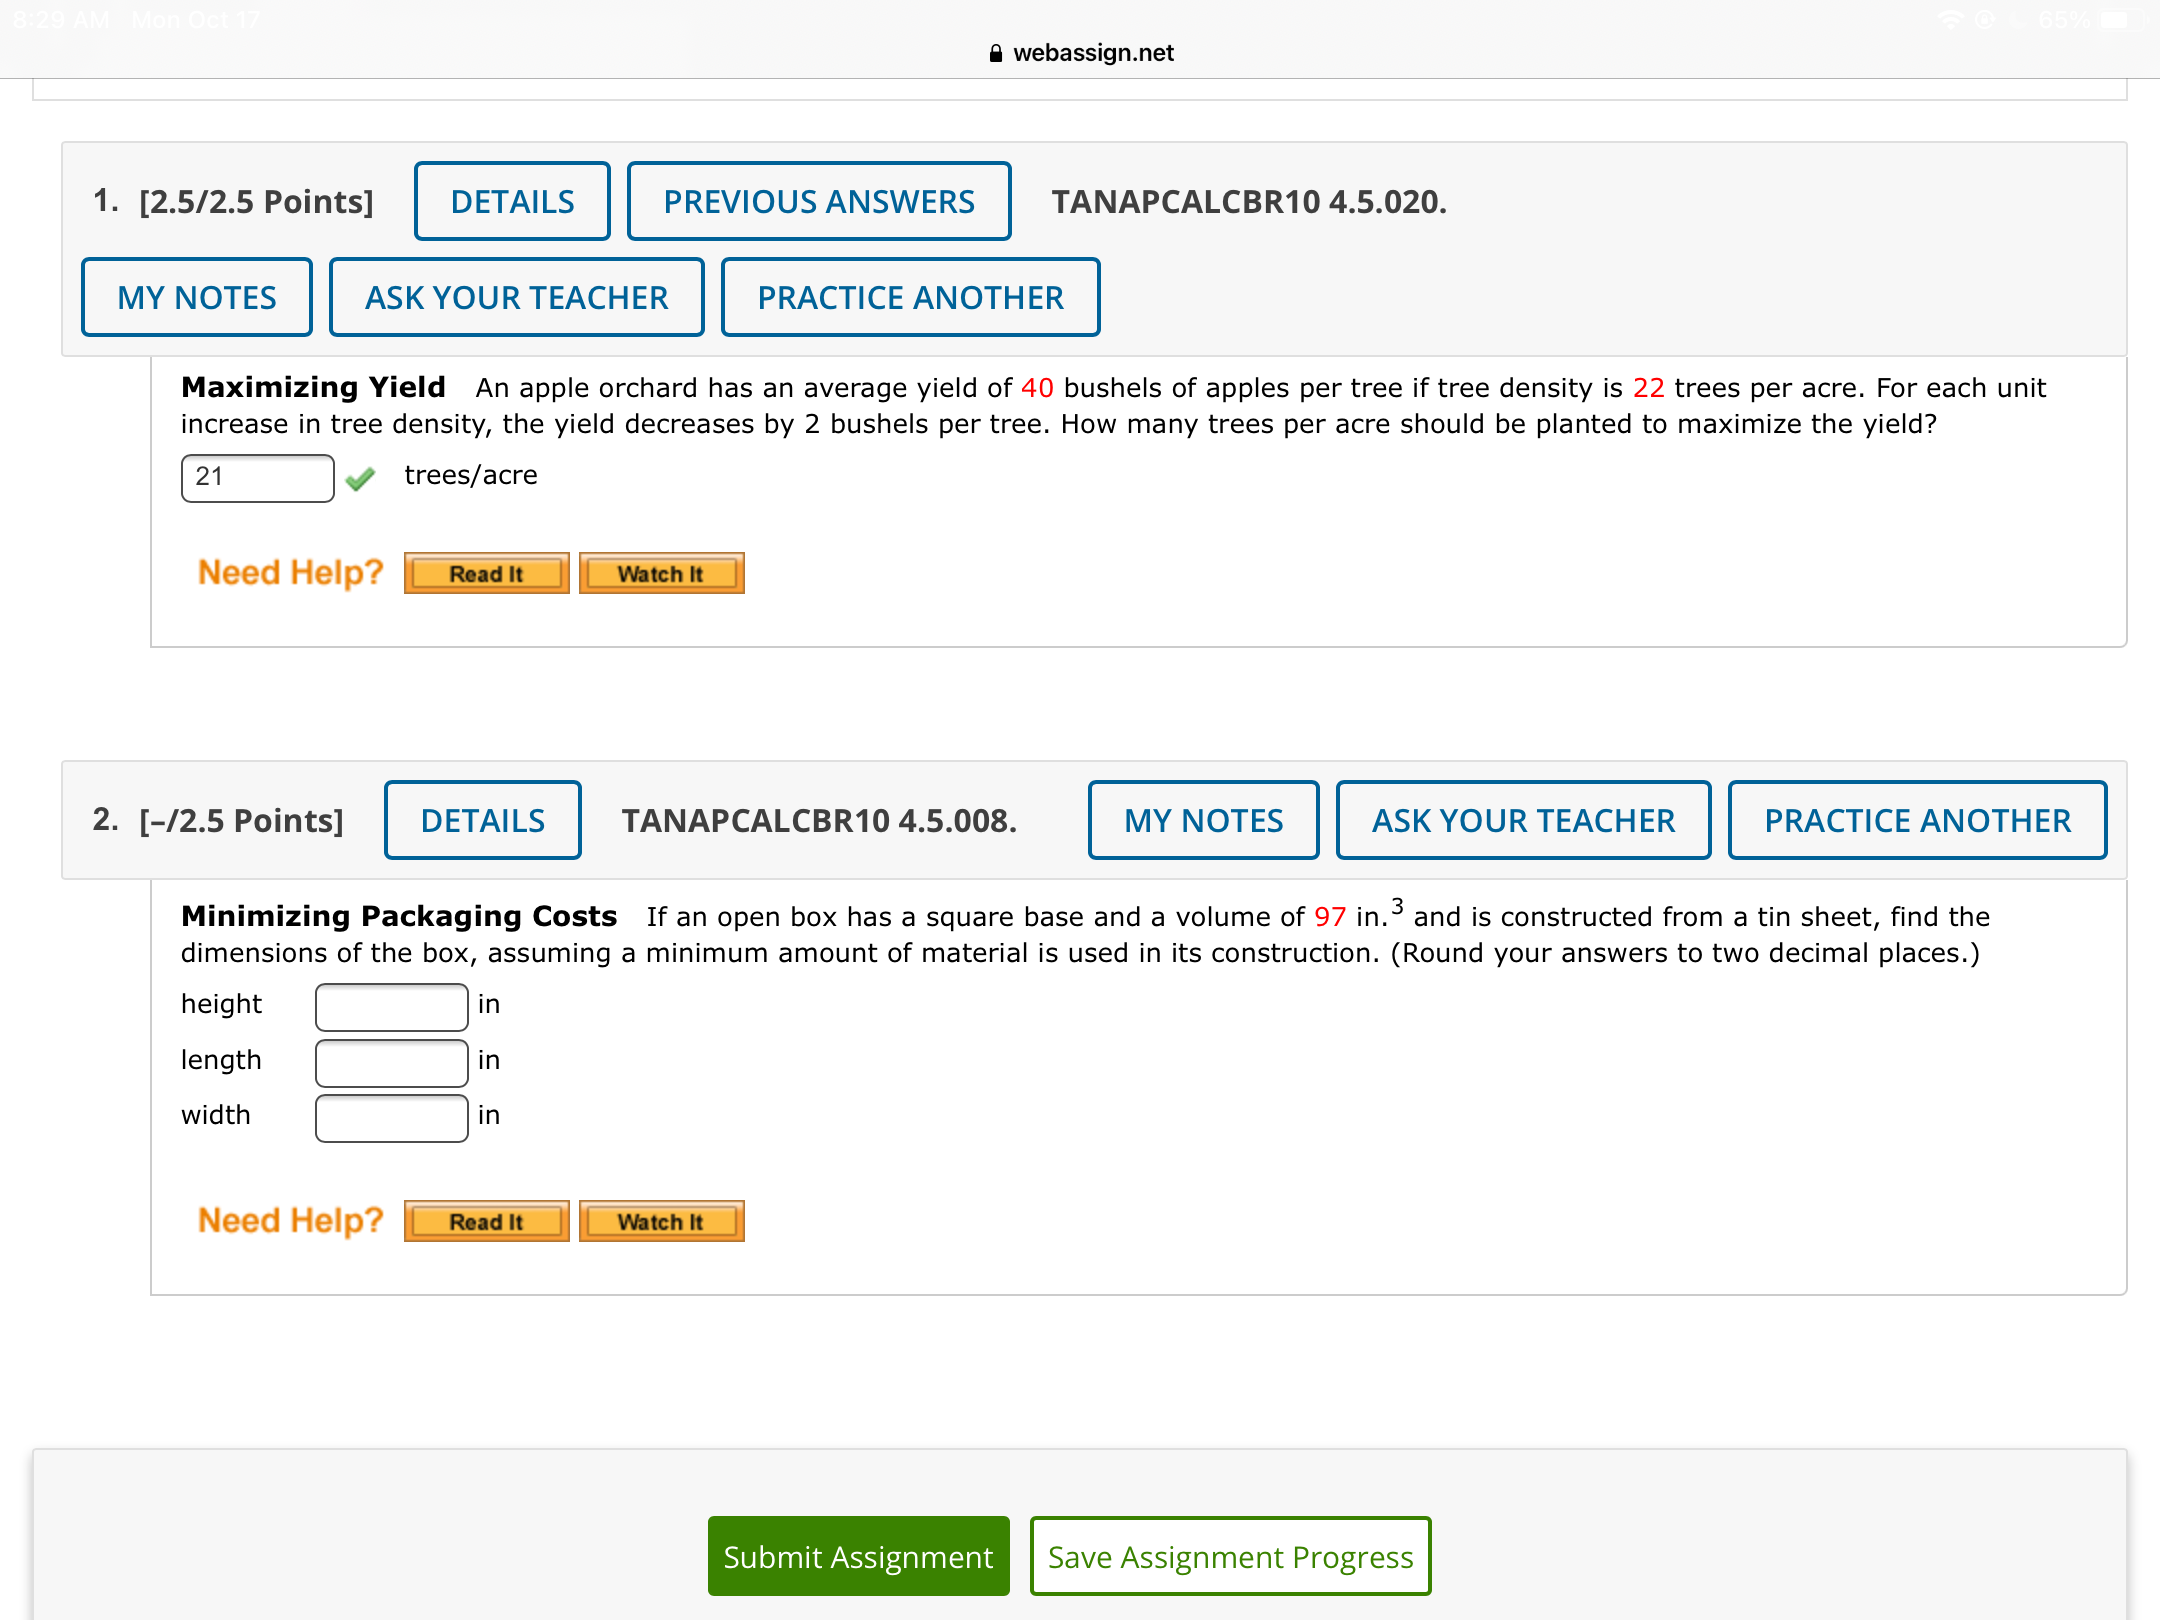Open PREVIOUS ANSWERS for question 1
This screenshot has height=1620, width=2160.
pos(818,201)
